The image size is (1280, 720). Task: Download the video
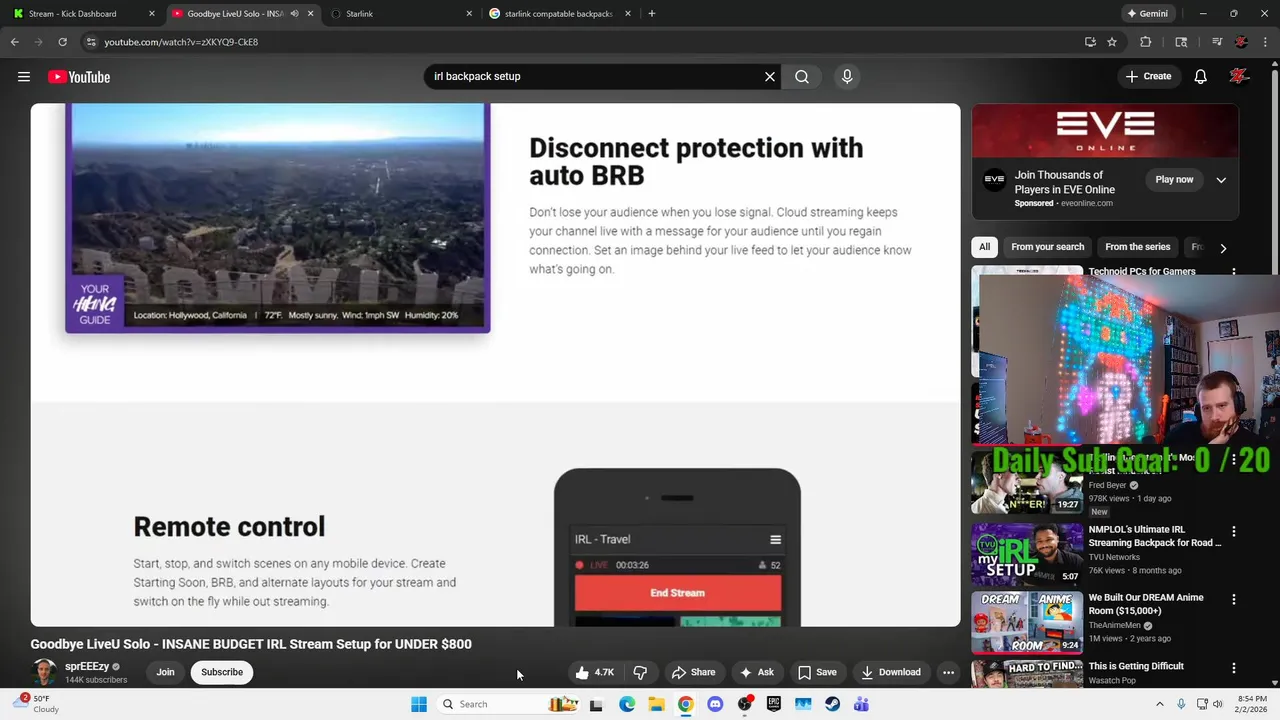pos(890,672)
